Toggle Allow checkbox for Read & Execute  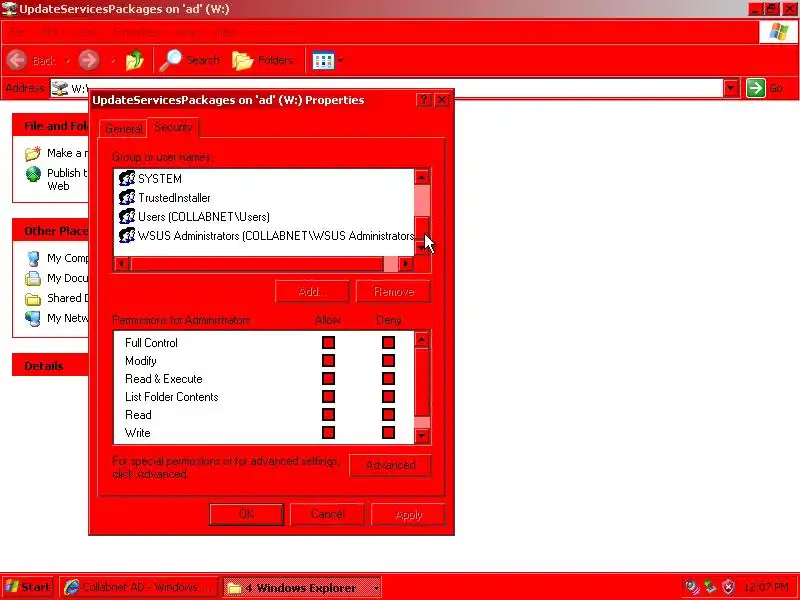329,379
